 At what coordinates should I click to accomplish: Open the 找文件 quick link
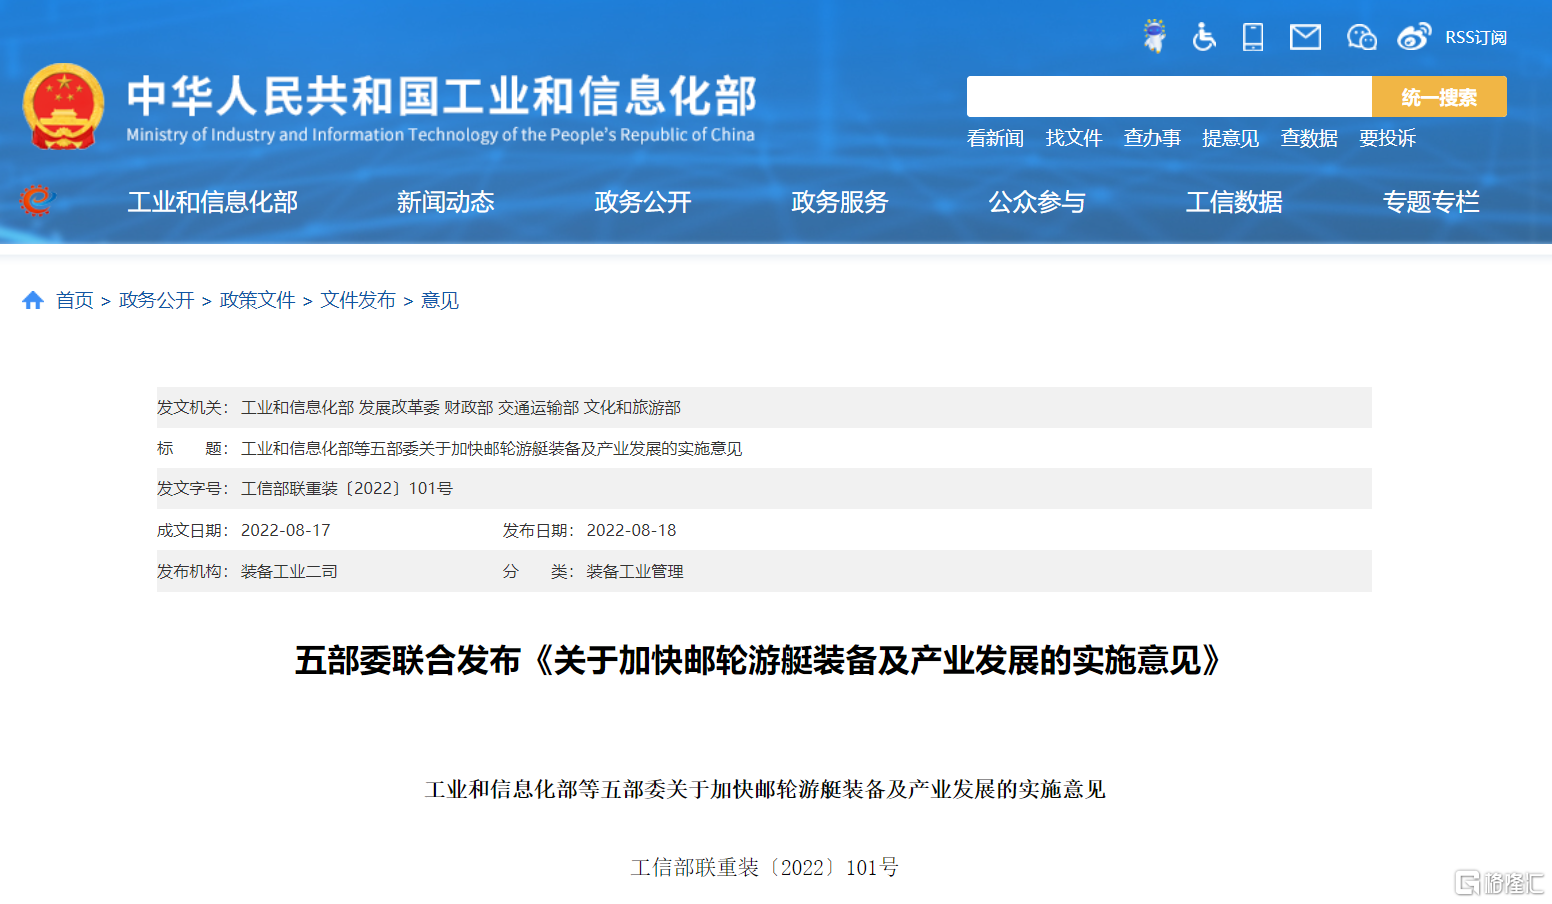tap(1074, 138)
